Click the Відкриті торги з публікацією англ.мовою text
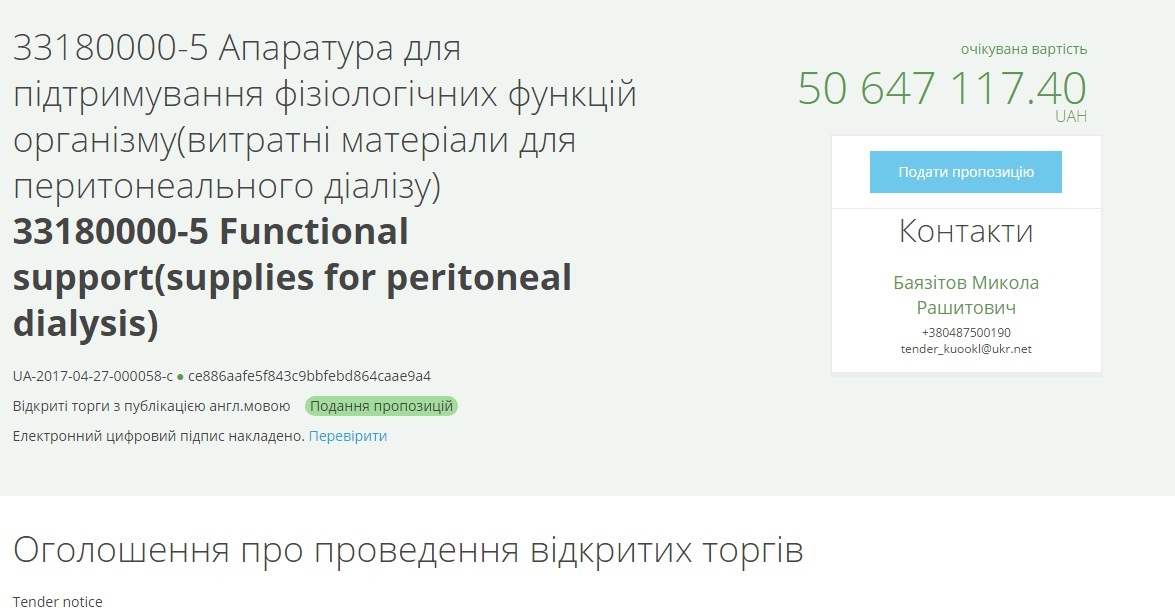This screenshot has height=608, width=1175. coord(152,406)
